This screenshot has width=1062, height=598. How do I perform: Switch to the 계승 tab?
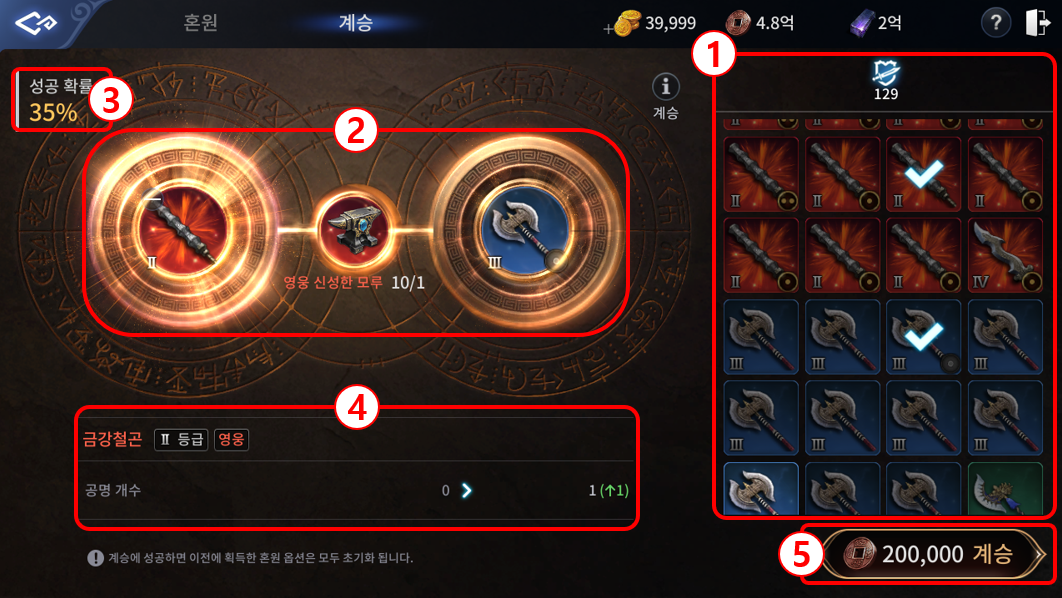tap(356, 22)
